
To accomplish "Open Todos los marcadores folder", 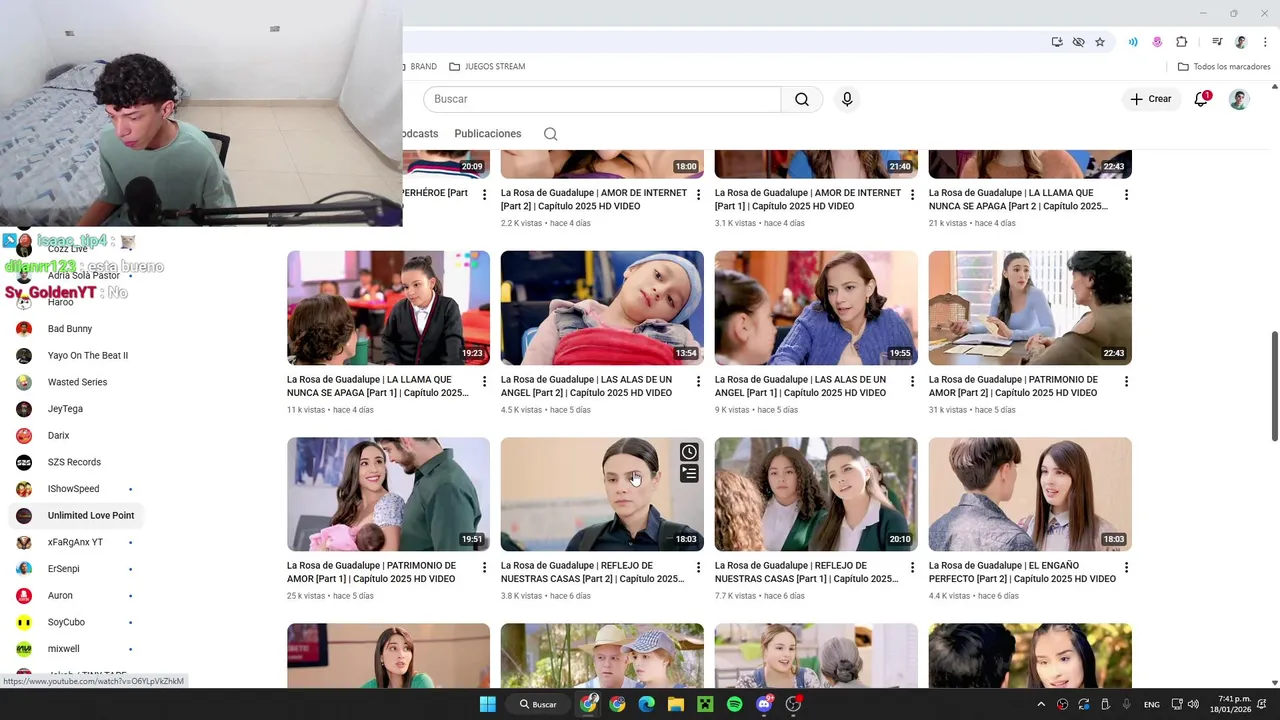I will [1224, 66].
